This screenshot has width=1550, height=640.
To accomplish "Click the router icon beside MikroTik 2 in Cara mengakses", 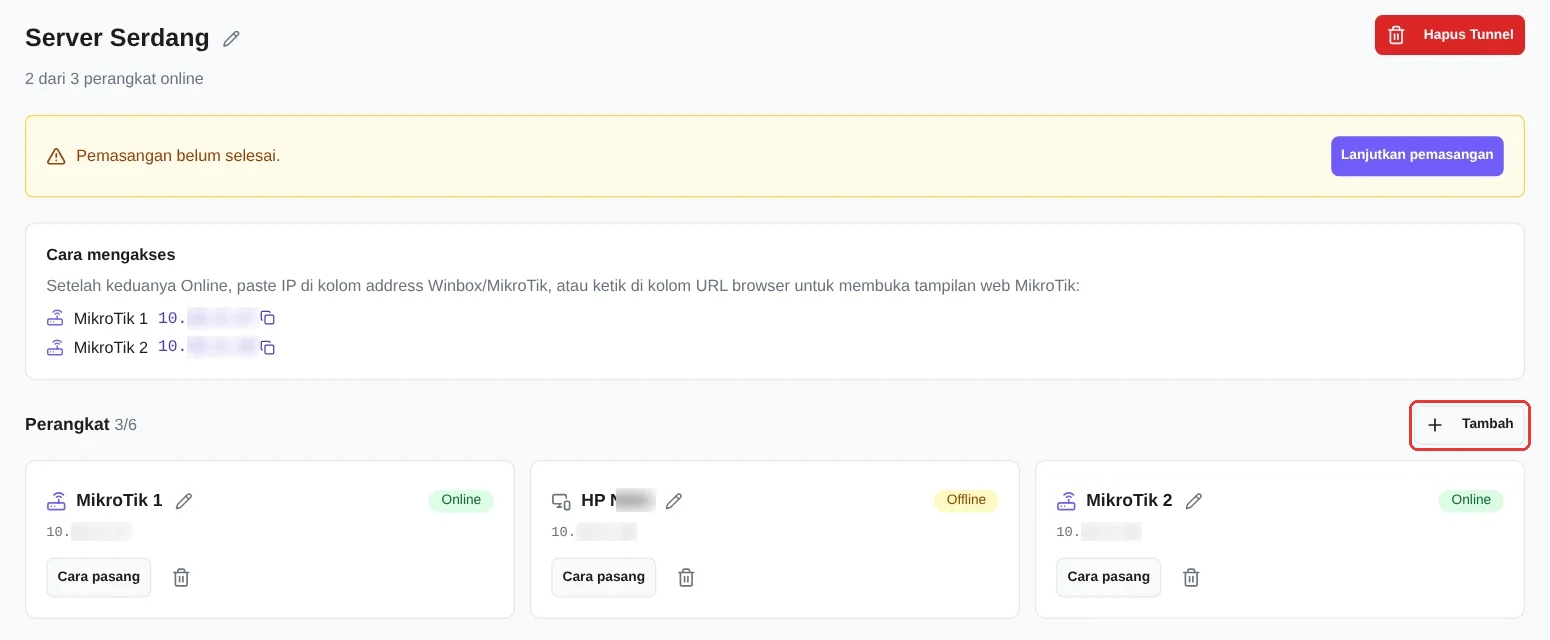I will [55, 348].
